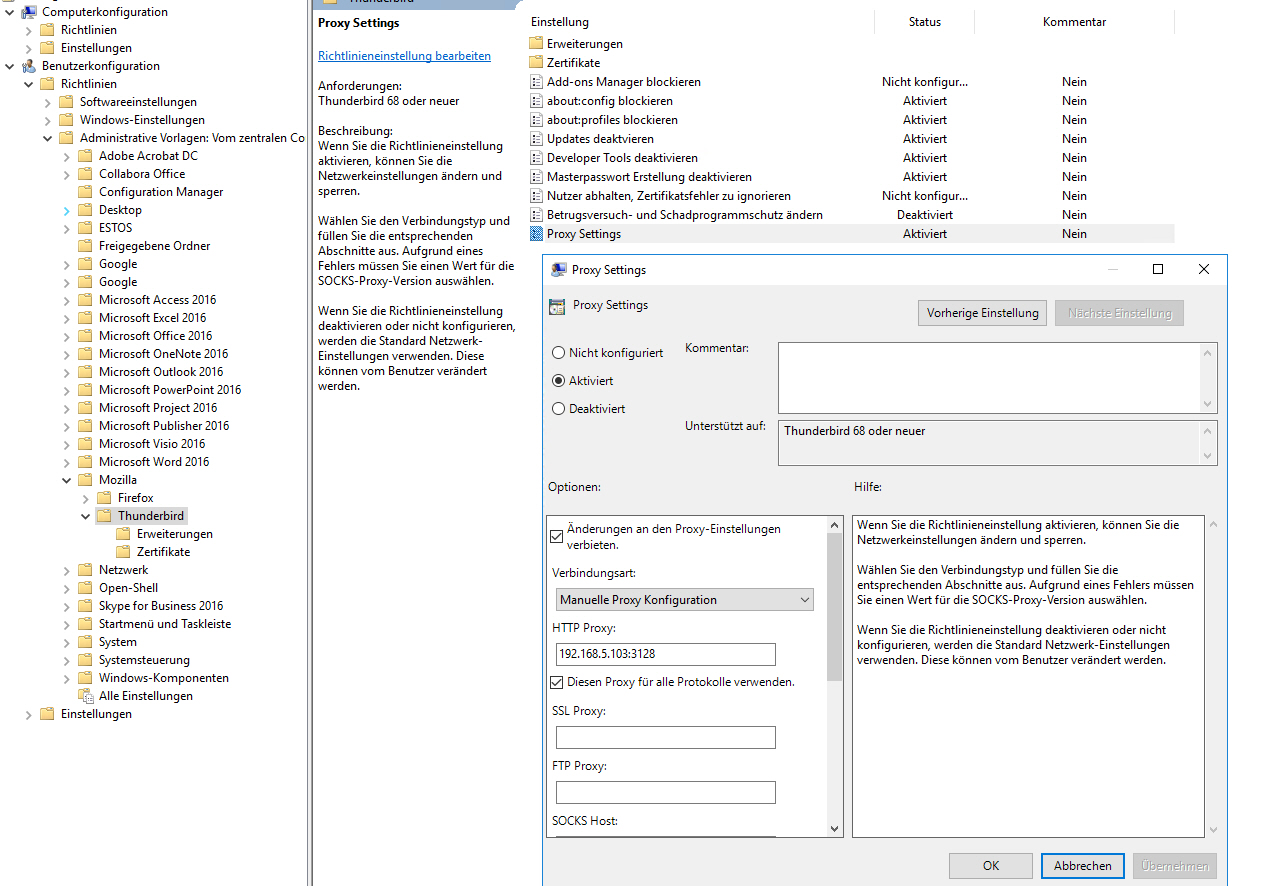The width and height of the screenshot is (1286, 886).
Task: Click the Computerkonfiguration computer icon
Action: pyautogui.click(x=29, y=12)
